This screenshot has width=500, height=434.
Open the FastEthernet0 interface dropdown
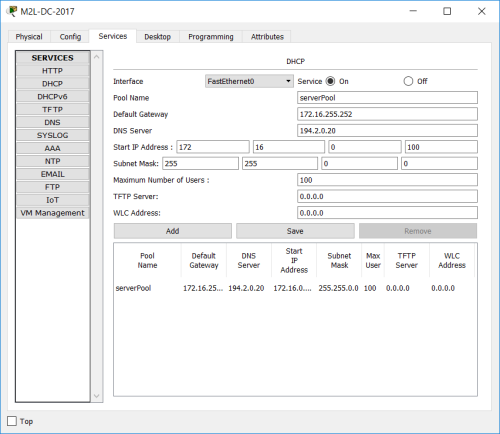(x=249, y=81)
